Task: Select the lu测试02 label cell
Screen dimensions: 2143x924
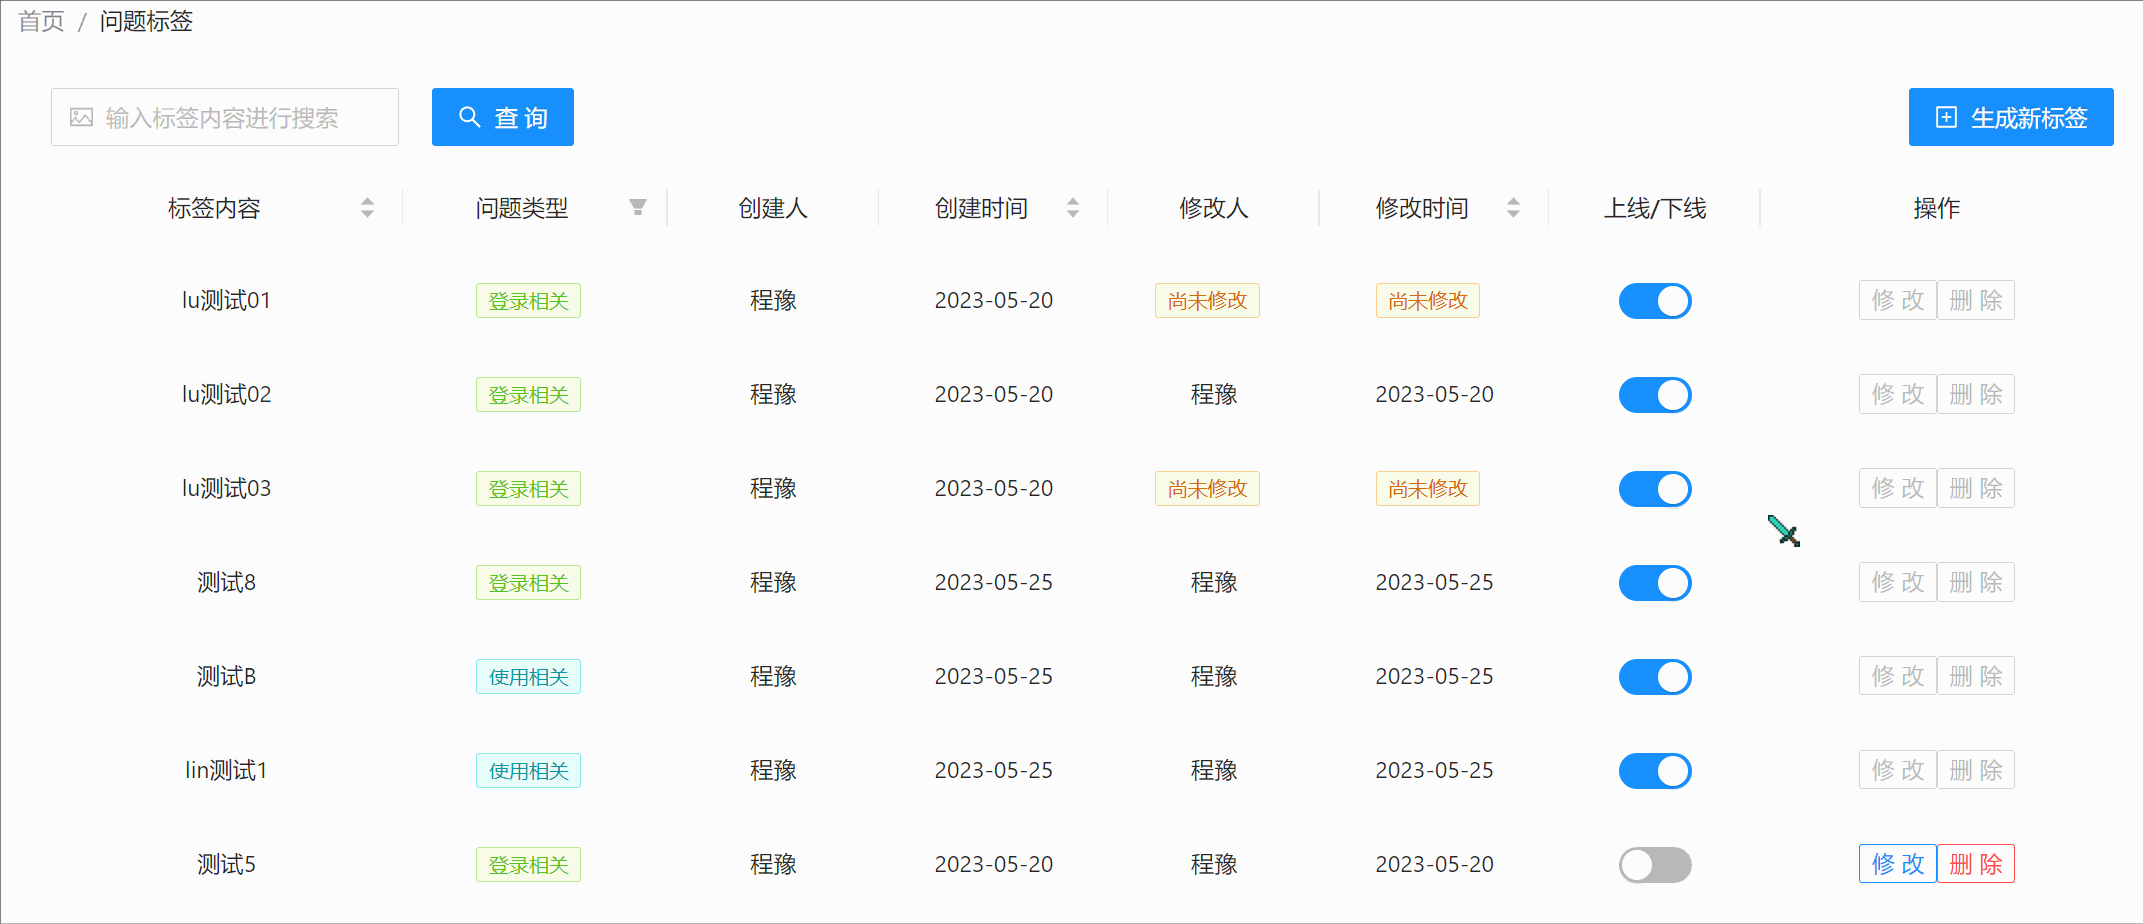Action: [x=226, y=394]
